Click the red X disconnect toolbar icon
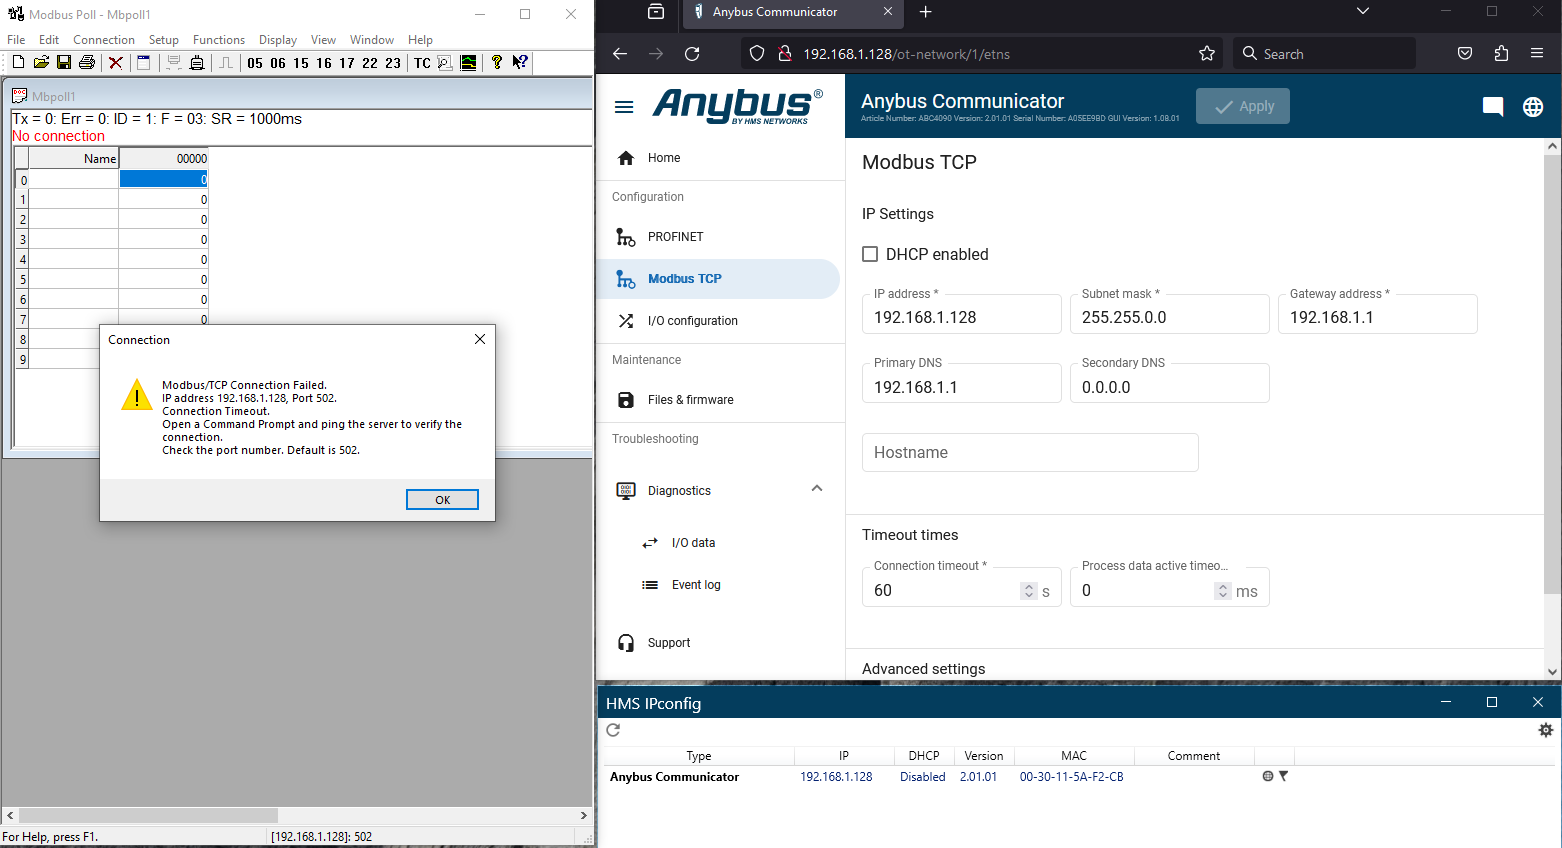The height and width of the screenshot is (848, 1562). [x=116, y=63]
